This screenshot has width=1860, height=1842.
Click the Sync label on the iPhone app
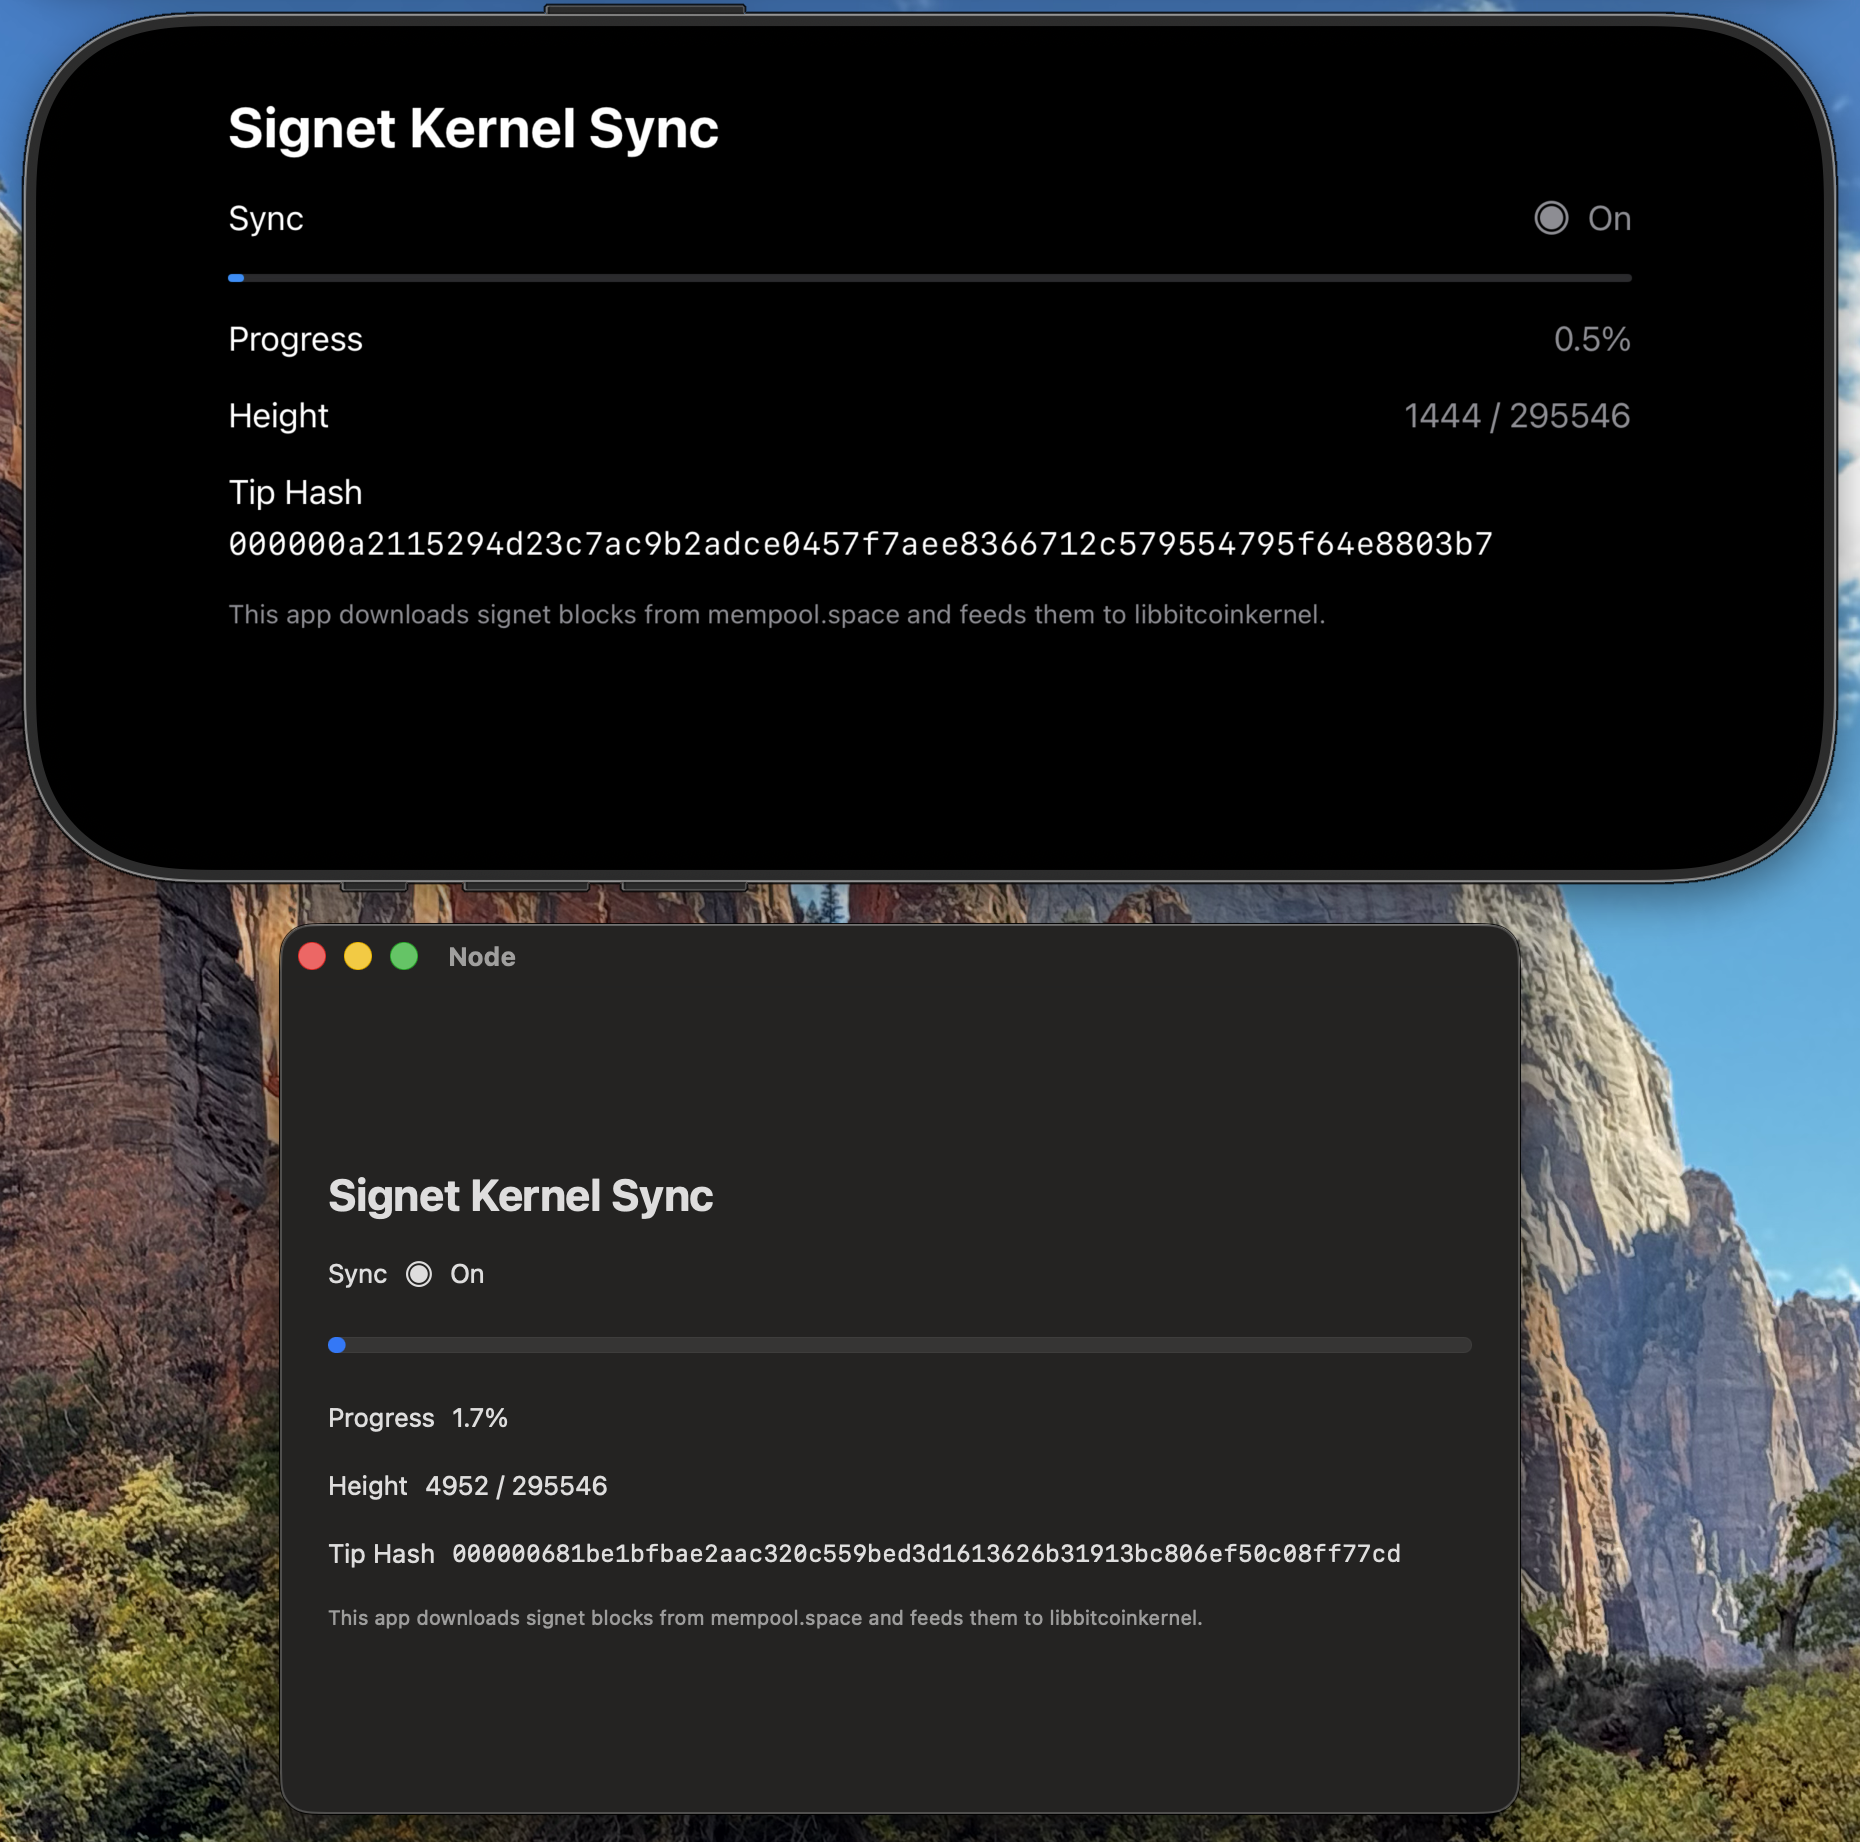tap(265, 218)
